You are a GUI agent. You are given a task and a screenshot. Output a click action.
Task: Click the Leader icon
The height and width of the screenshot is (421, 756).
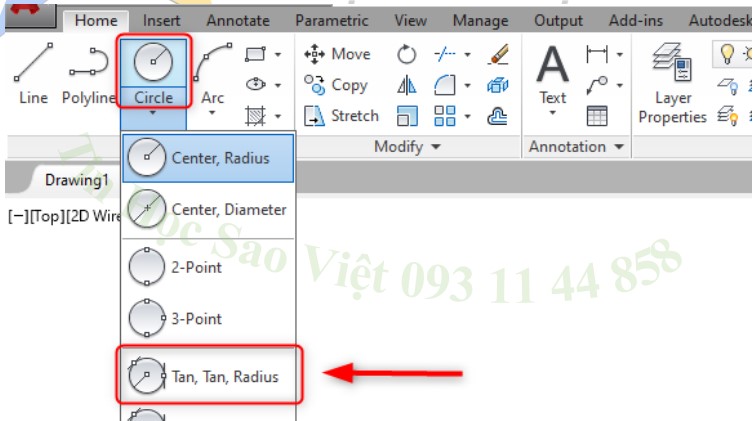(597, 85)
